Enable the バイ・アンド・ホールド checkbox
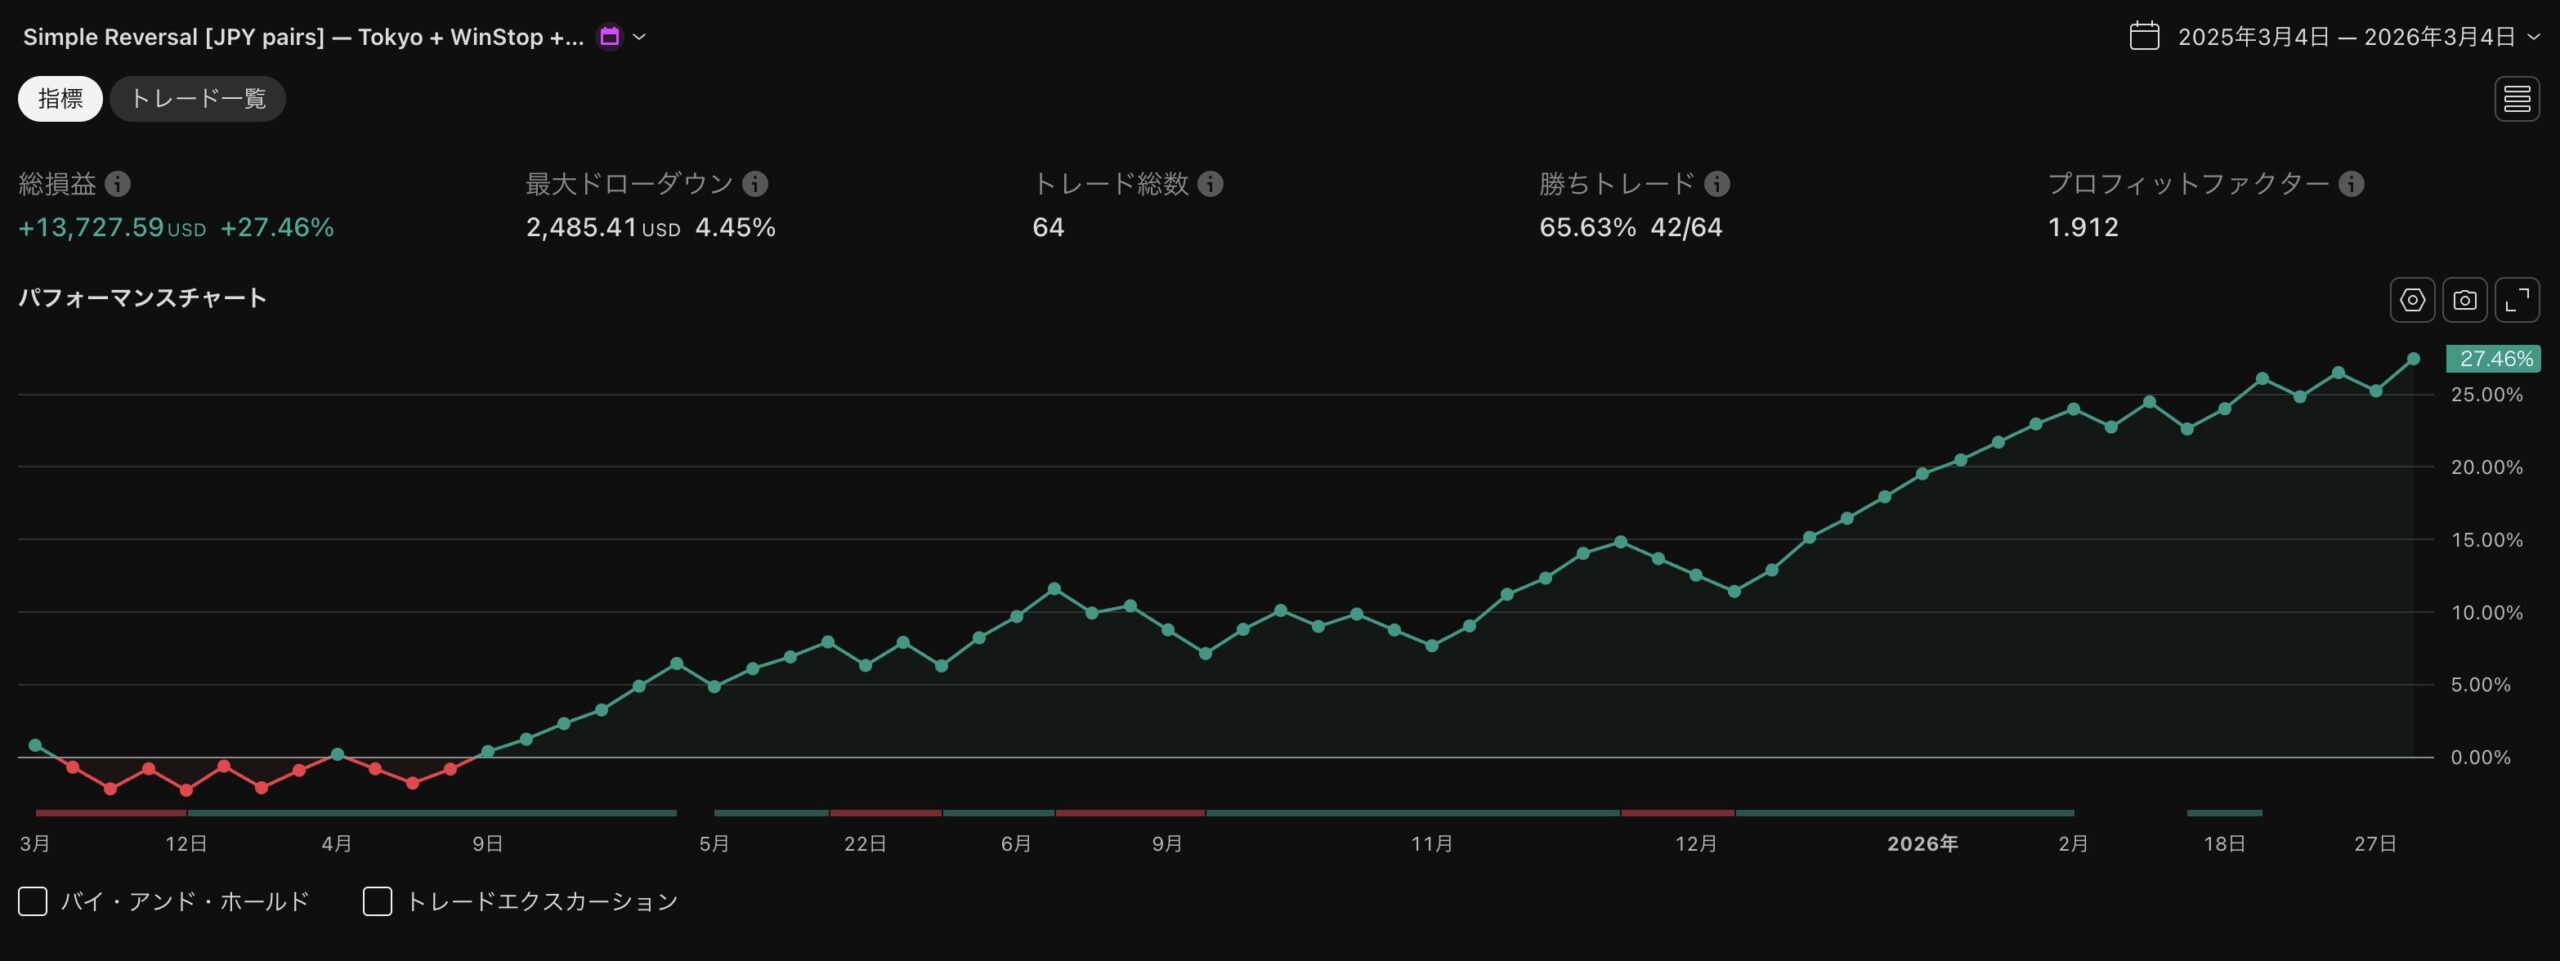Image resolution: width=2560 pixels, height=961 pixels. [x=33, y=901]
